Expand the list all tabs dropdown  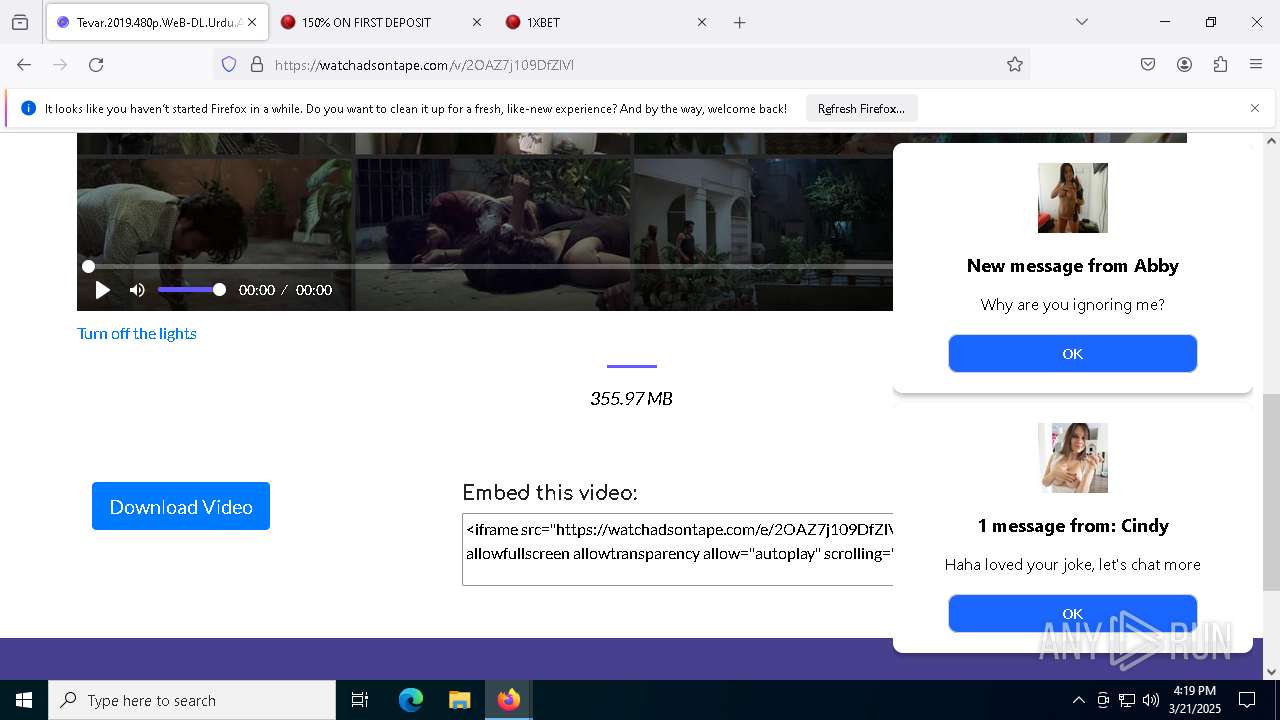(x=1082, y=22)
